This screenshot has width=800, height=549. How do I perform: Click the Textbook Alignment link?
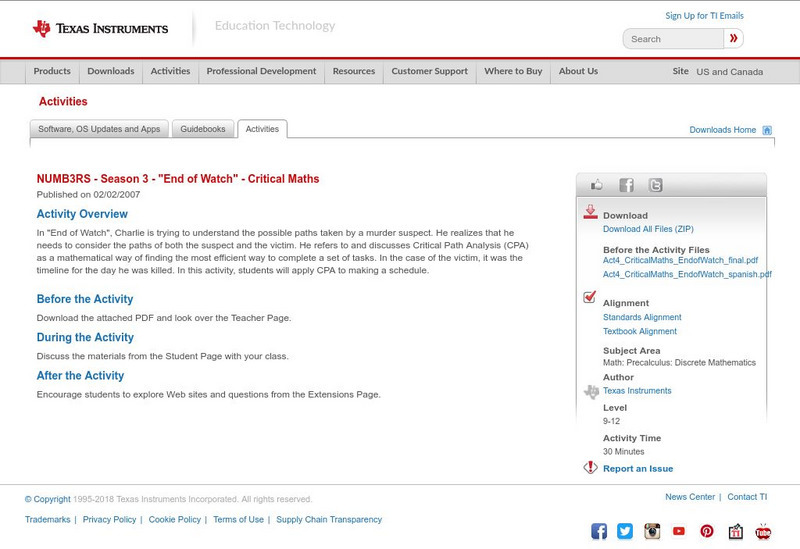point(640,331)
